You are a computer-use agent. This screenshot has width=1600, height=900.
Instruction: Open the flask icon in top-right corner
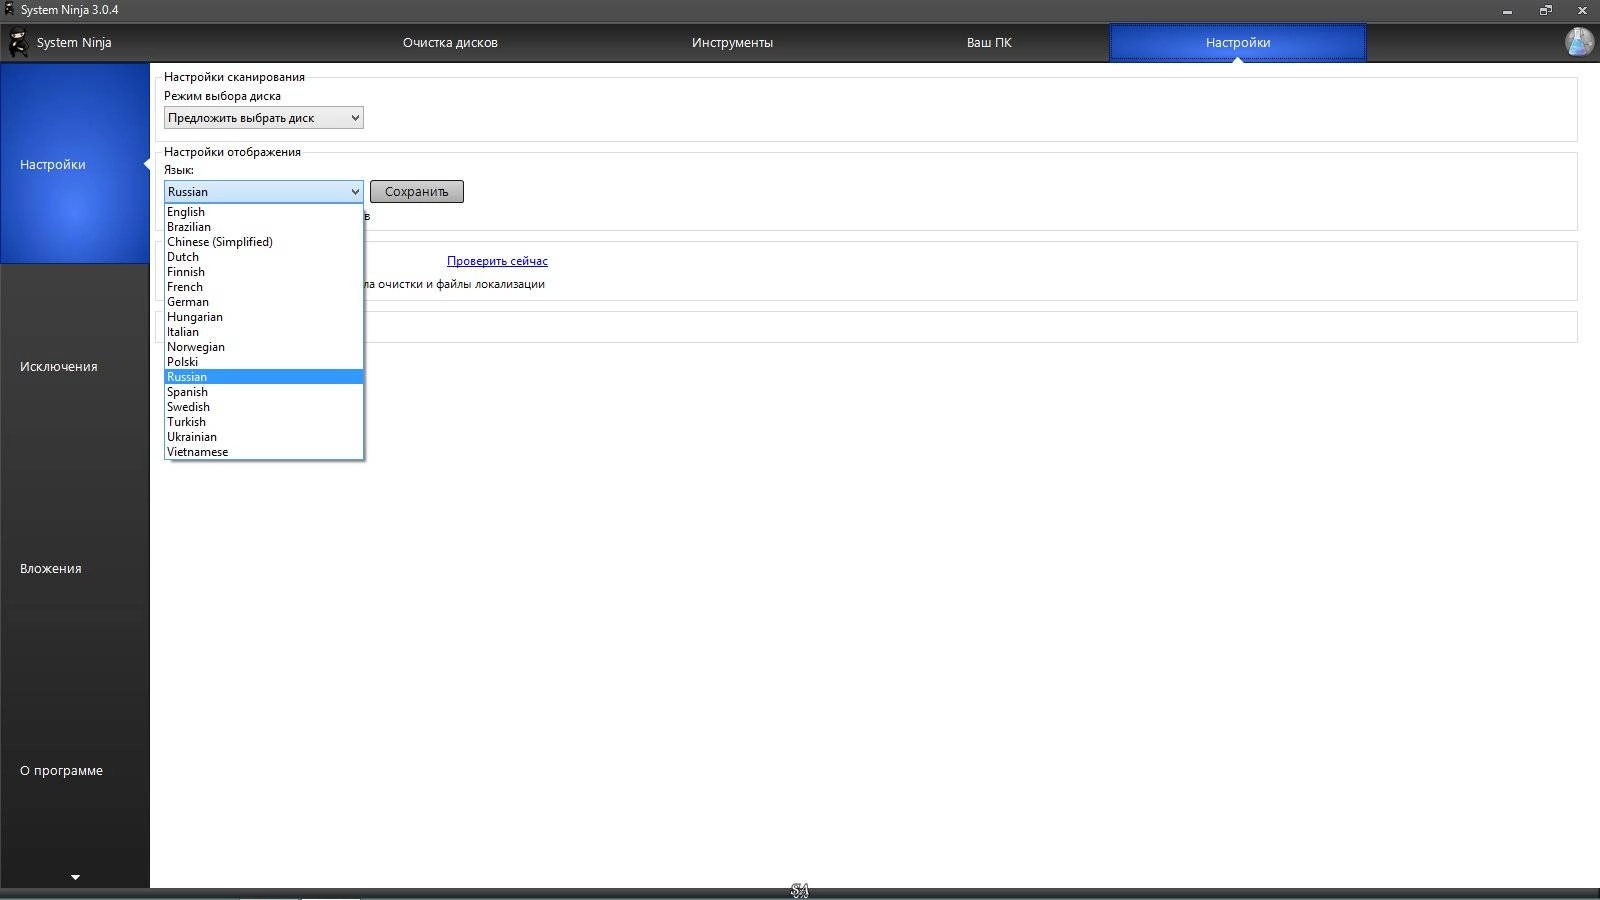pyautogui.click(x=1580, y=42)
